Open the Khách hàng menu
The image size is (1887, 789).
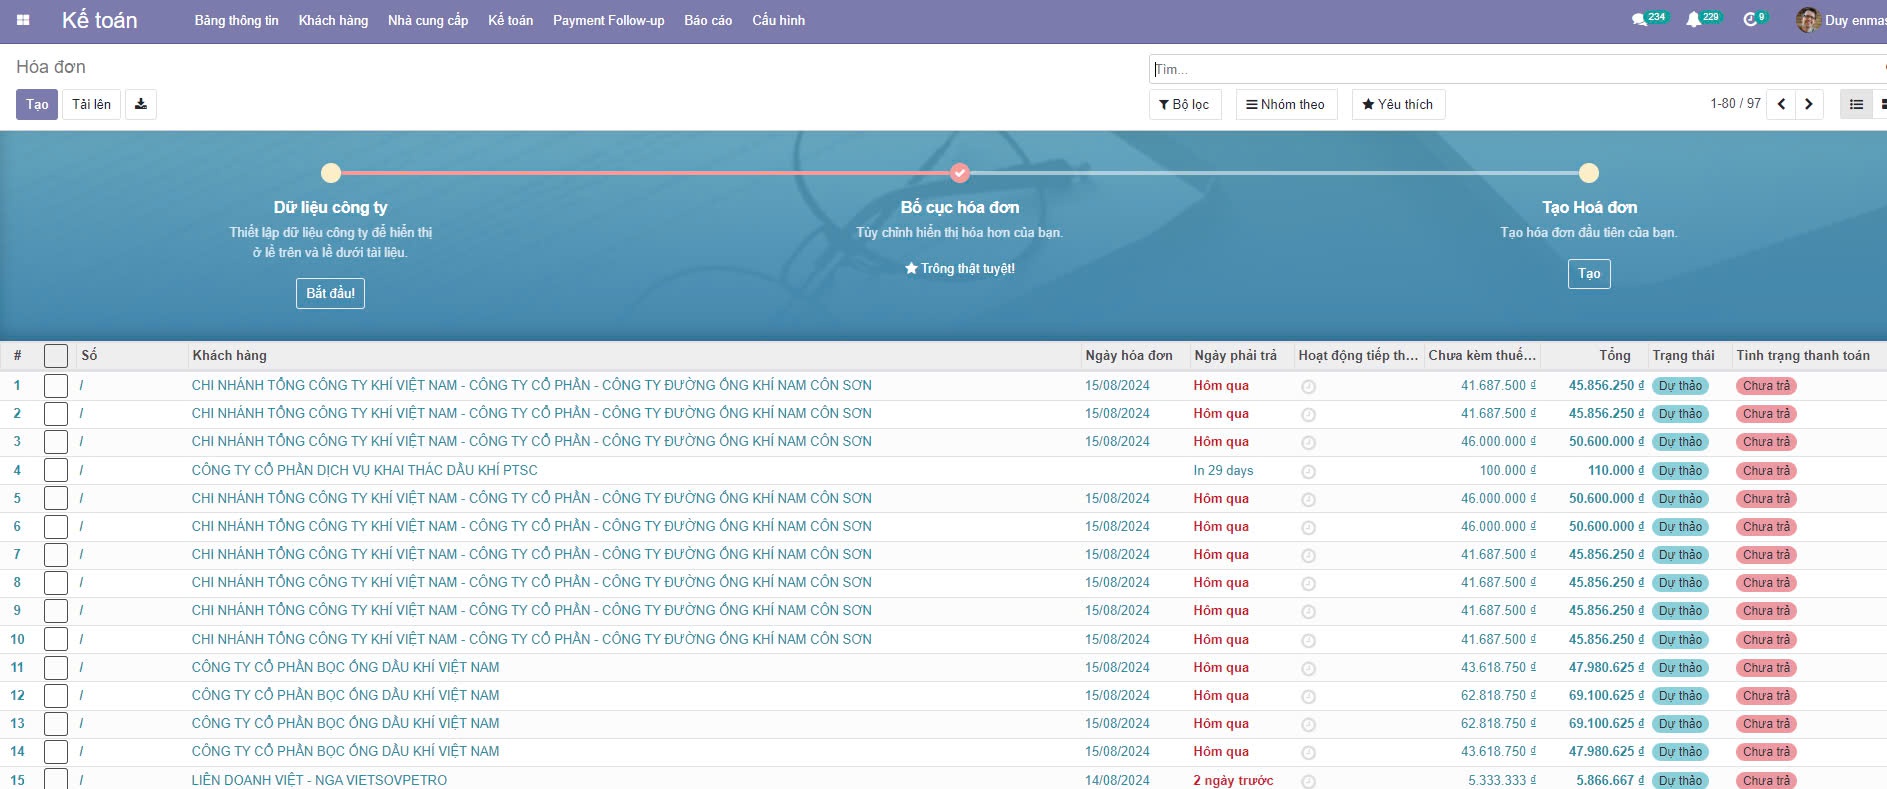point(333,20)
